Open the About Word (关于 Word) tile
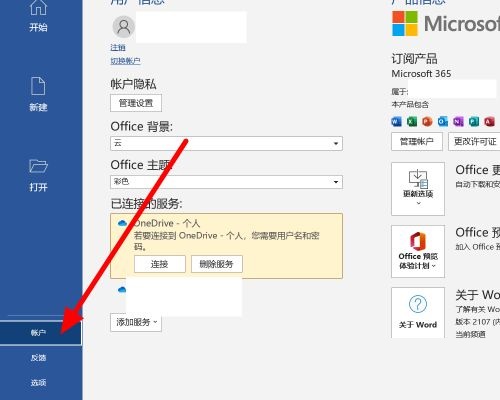 [x=418, y=313]
